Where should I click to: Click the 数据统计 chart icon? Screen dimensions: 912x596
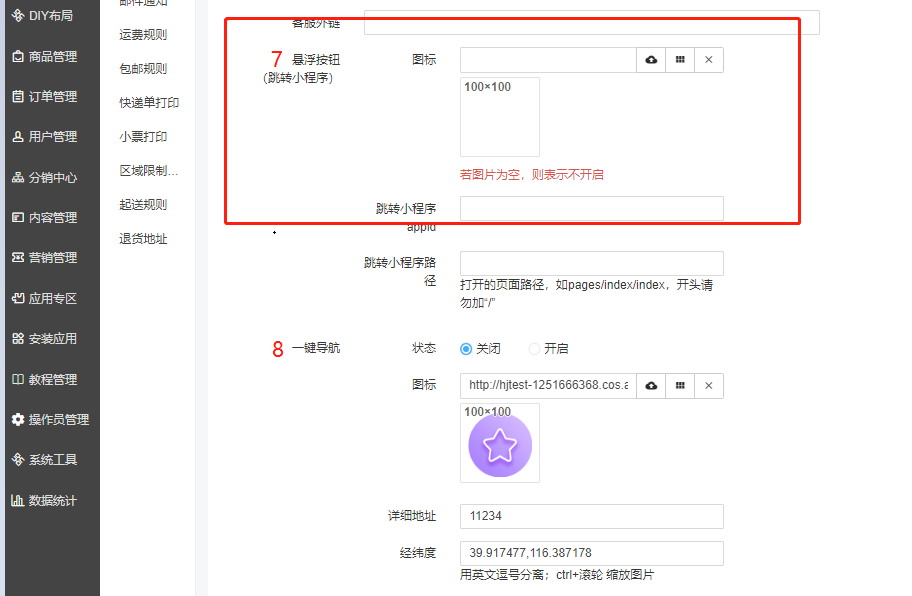click(18, 500)
